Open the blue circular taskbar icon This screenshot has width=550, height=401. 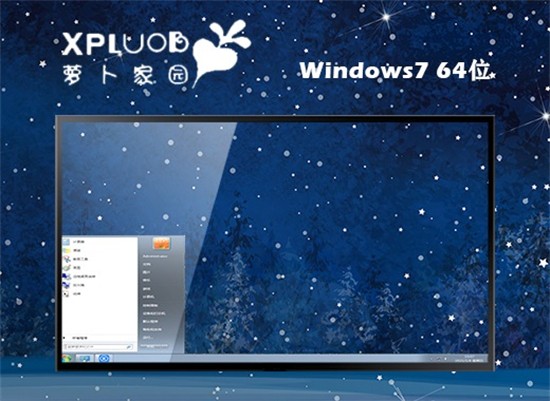tap(104, 358)
